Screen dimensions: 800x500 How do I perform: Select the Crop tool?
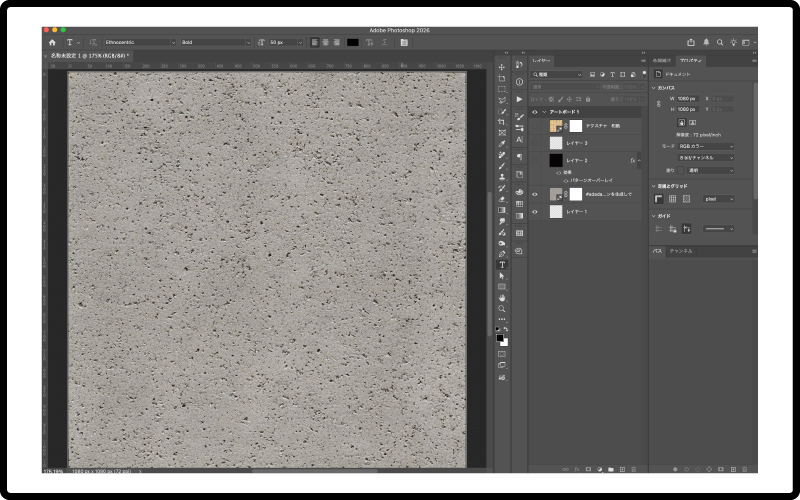coord(502,122)
